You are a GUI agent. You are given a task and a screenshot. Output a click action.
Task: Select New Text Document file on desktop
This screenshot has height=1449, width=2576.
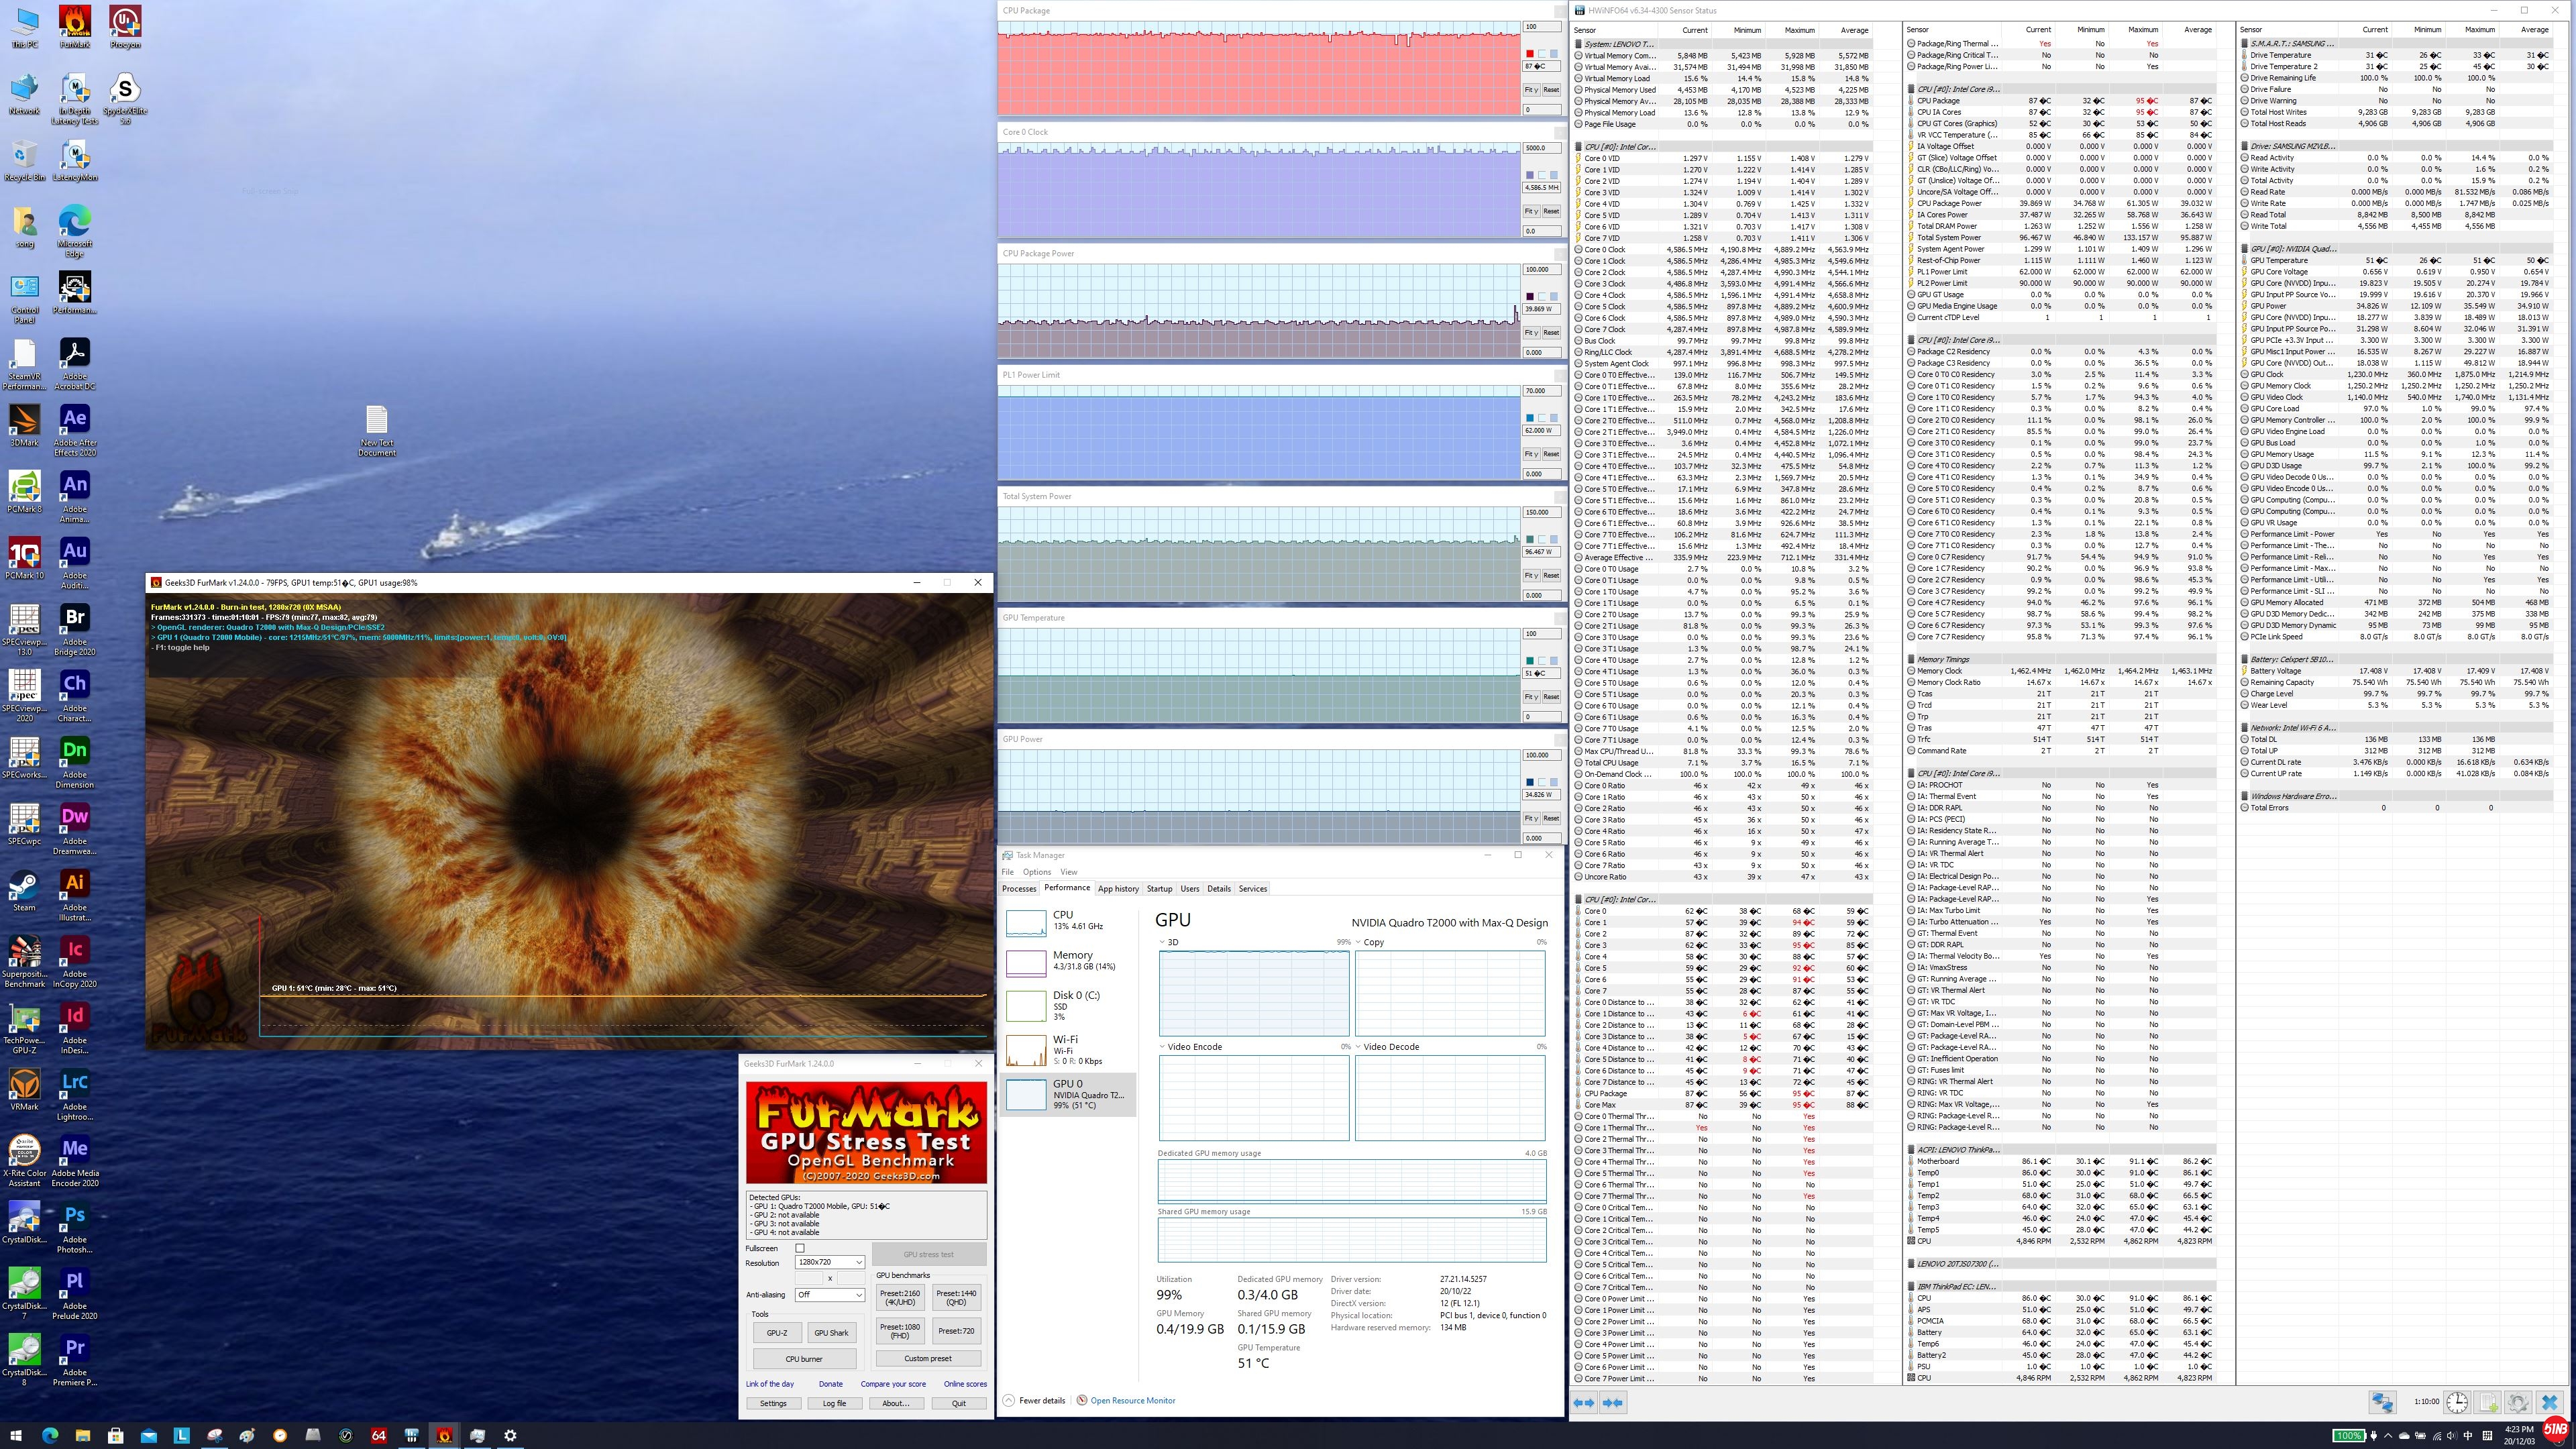376,431
